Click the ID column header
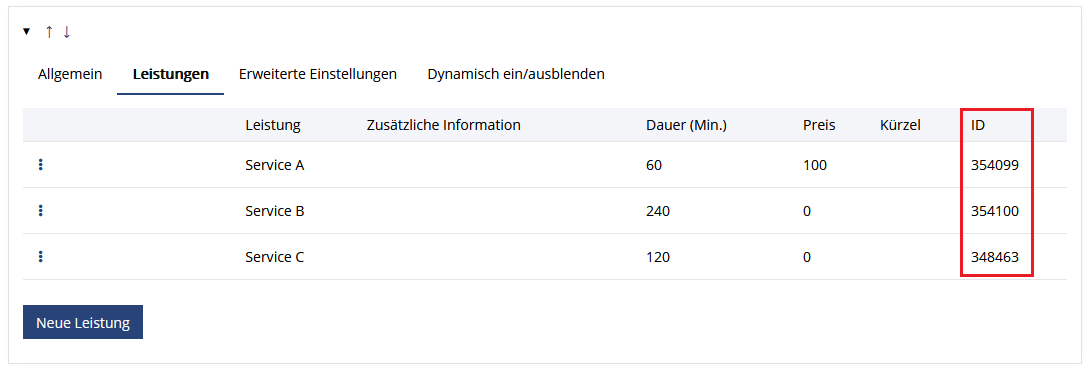 click(x=978, y=125)
